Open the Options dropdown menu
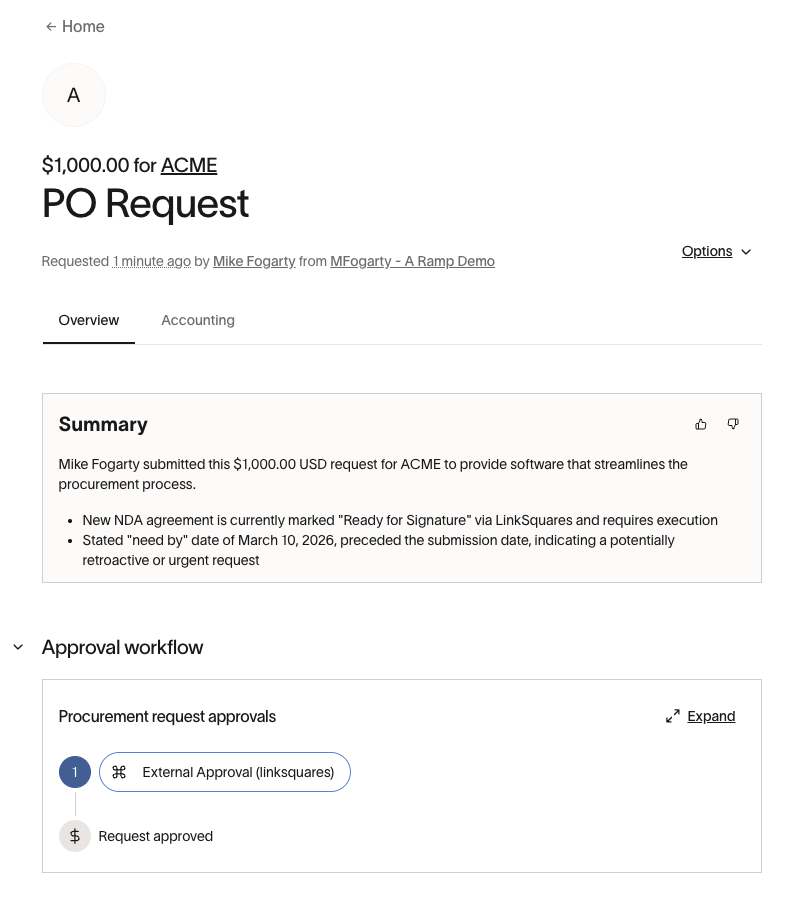The height and width of the screenshot is (901, 804). [x=716, y=252]
